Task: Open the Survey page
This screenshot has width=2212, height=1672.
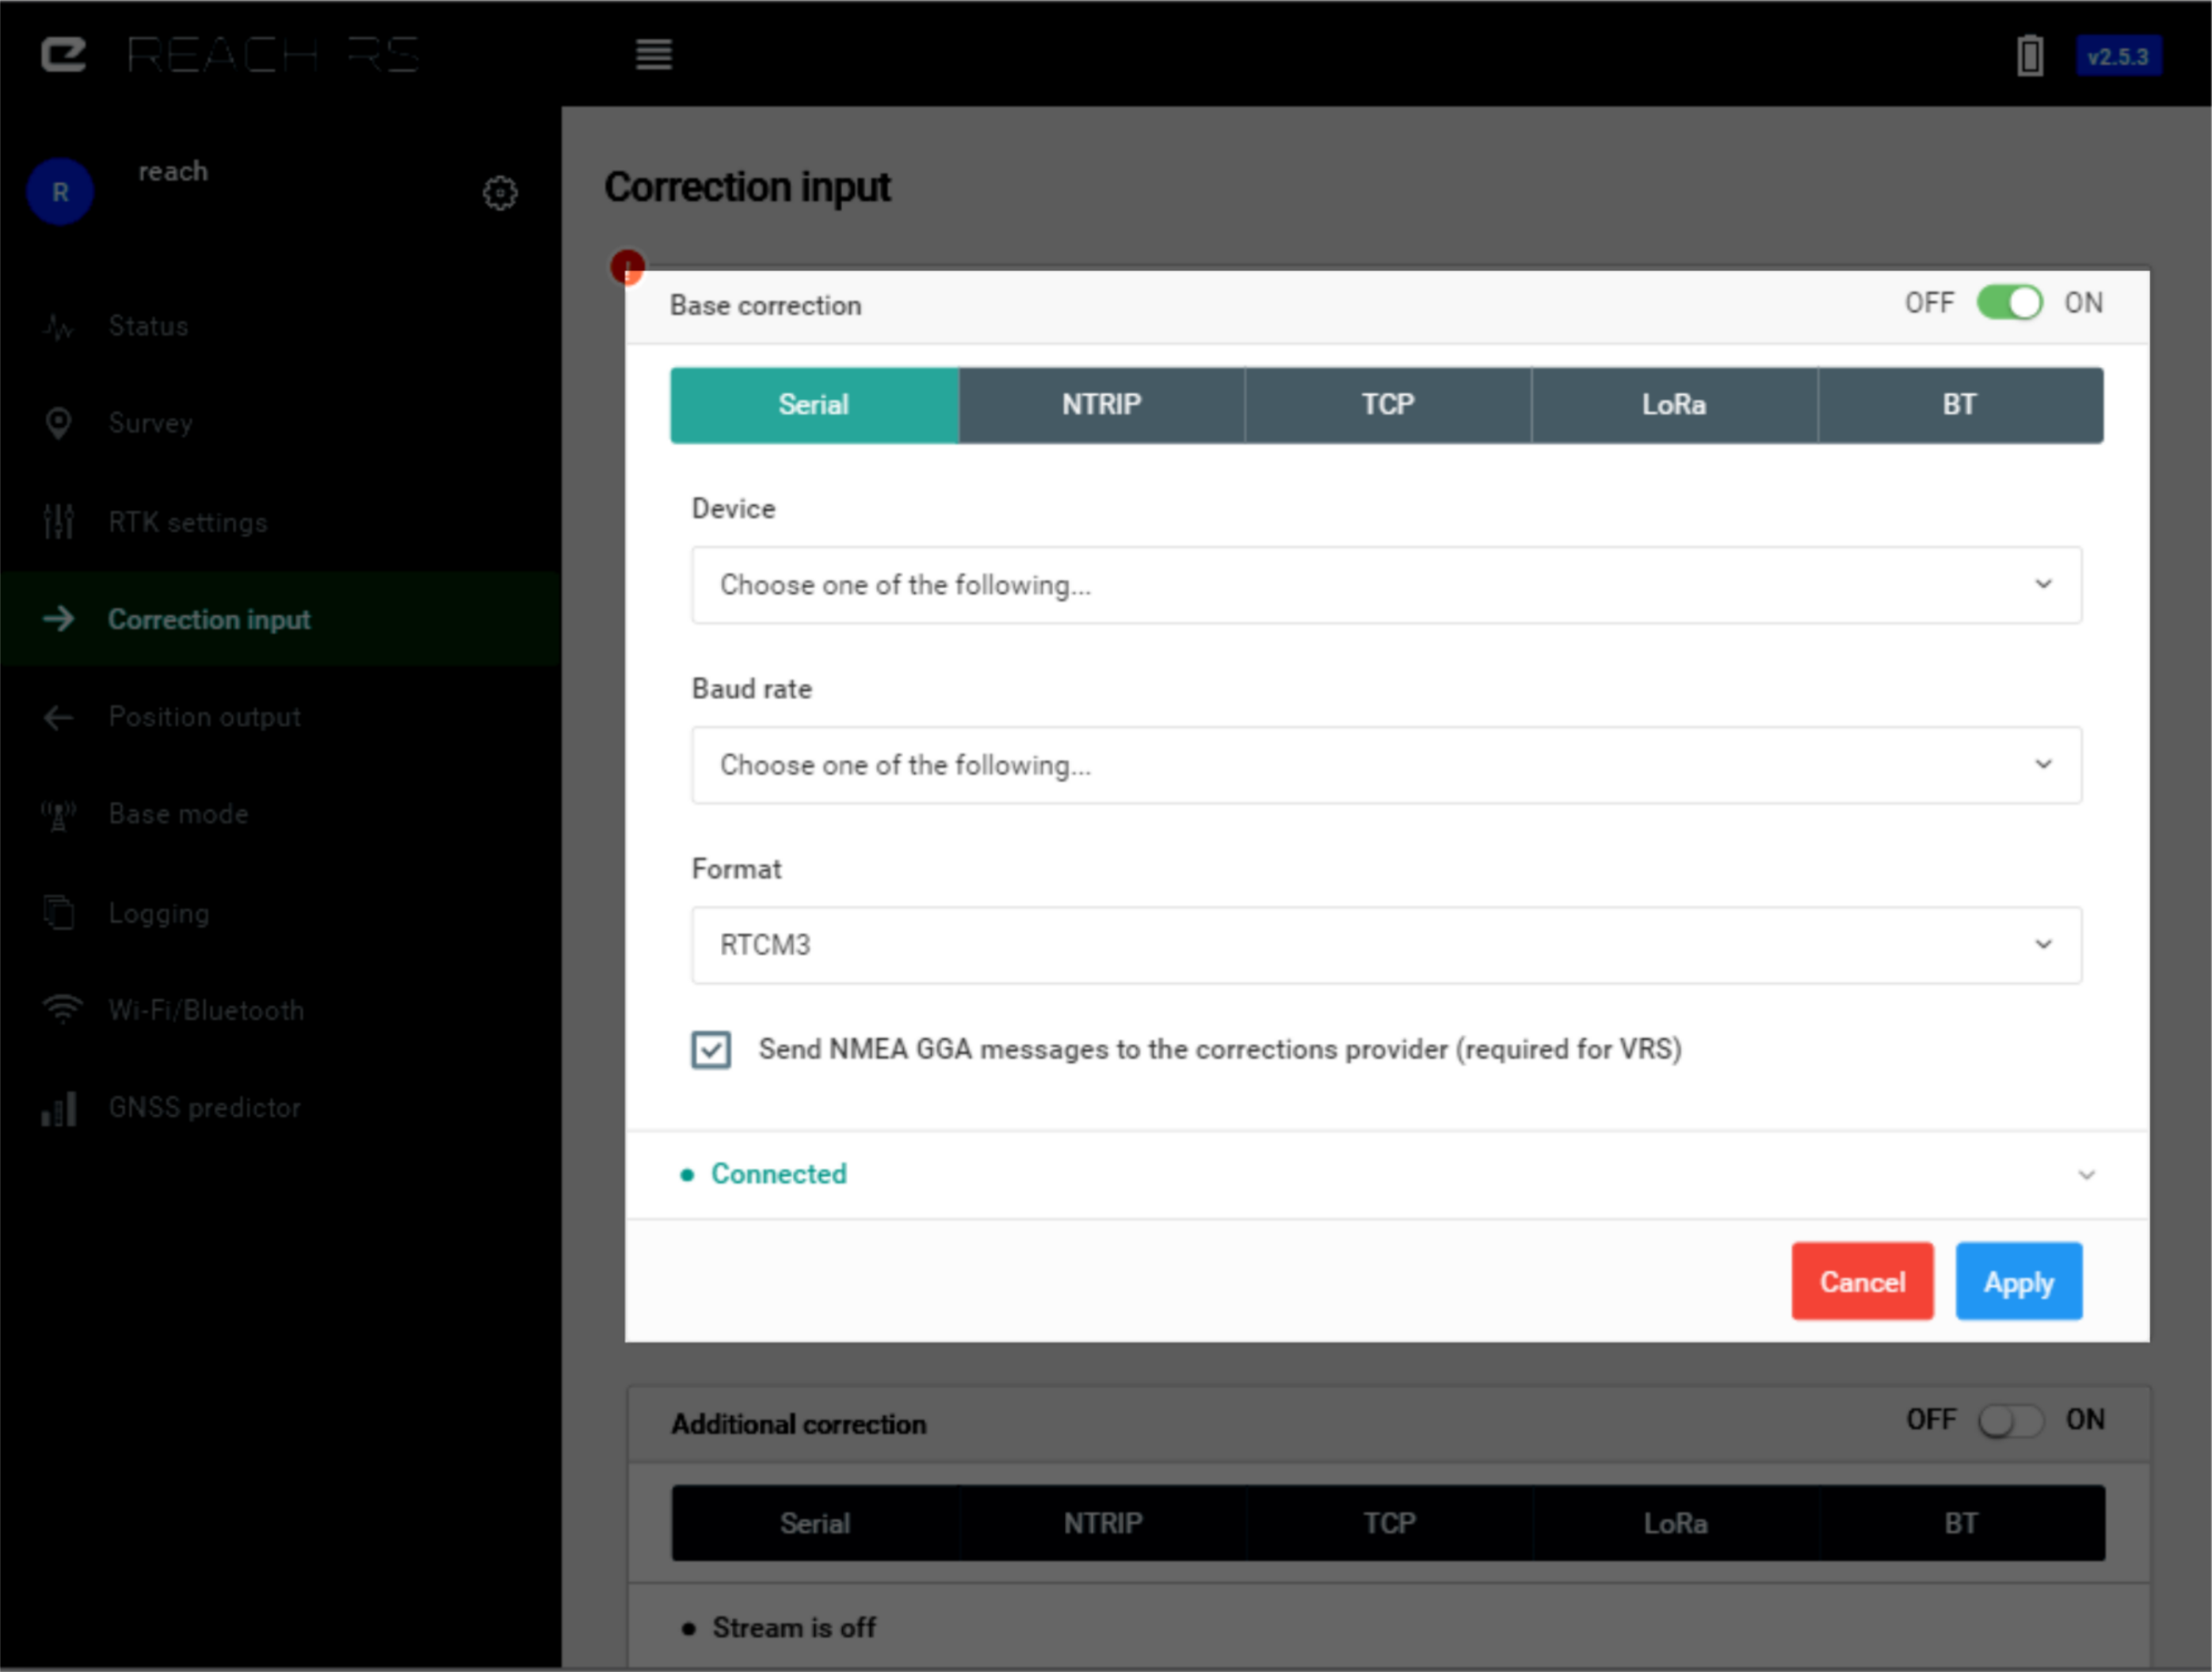Action: point(280,423)
